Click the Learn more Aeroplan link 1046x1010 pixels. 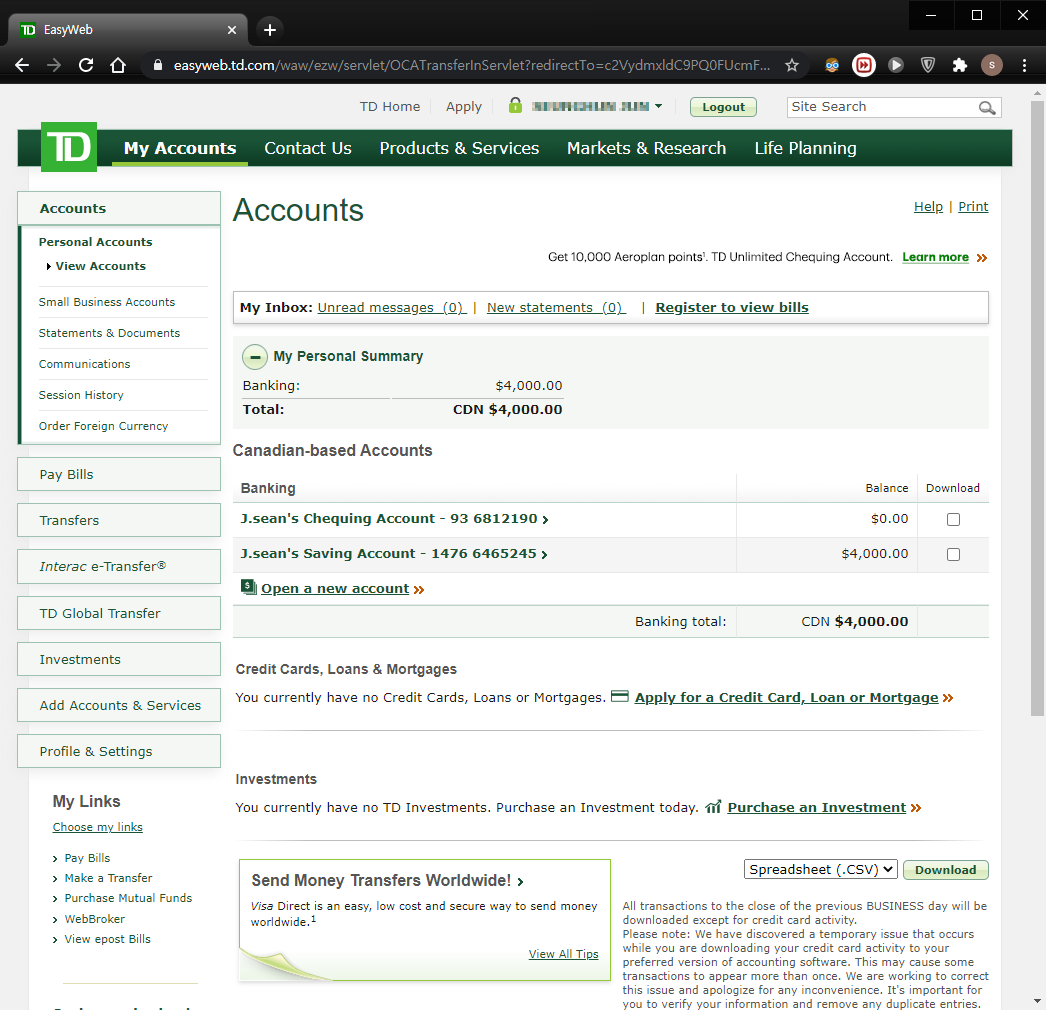[x=935, y=258]
